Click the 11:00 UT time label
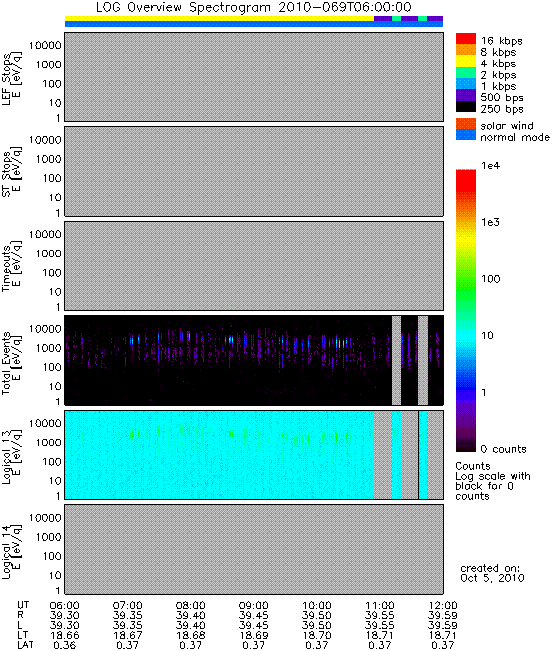 click(x=380, y=606)
